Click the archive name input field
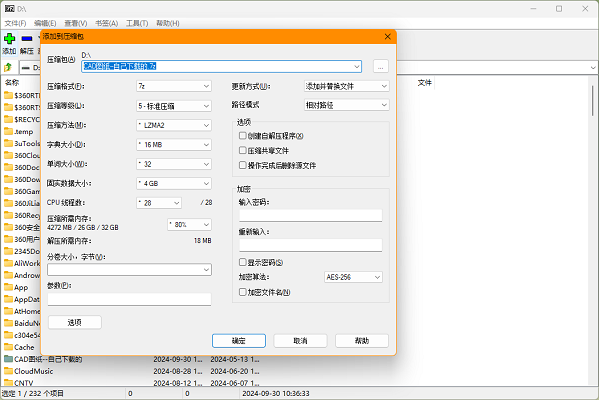The height and width of the screenshot is (400, 600). [x=221, y=66]
